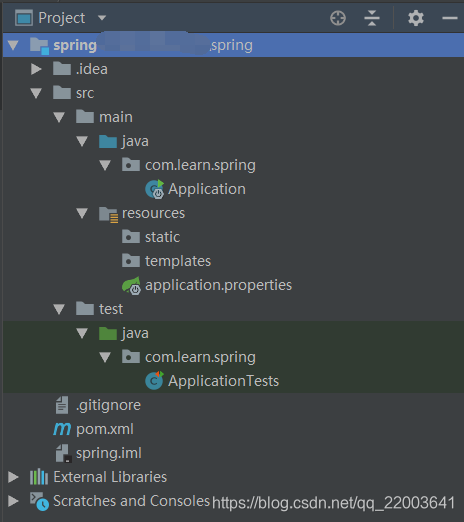Click the static folder icon
Viewport: 464px width, 522px height.
coord(131,237)
